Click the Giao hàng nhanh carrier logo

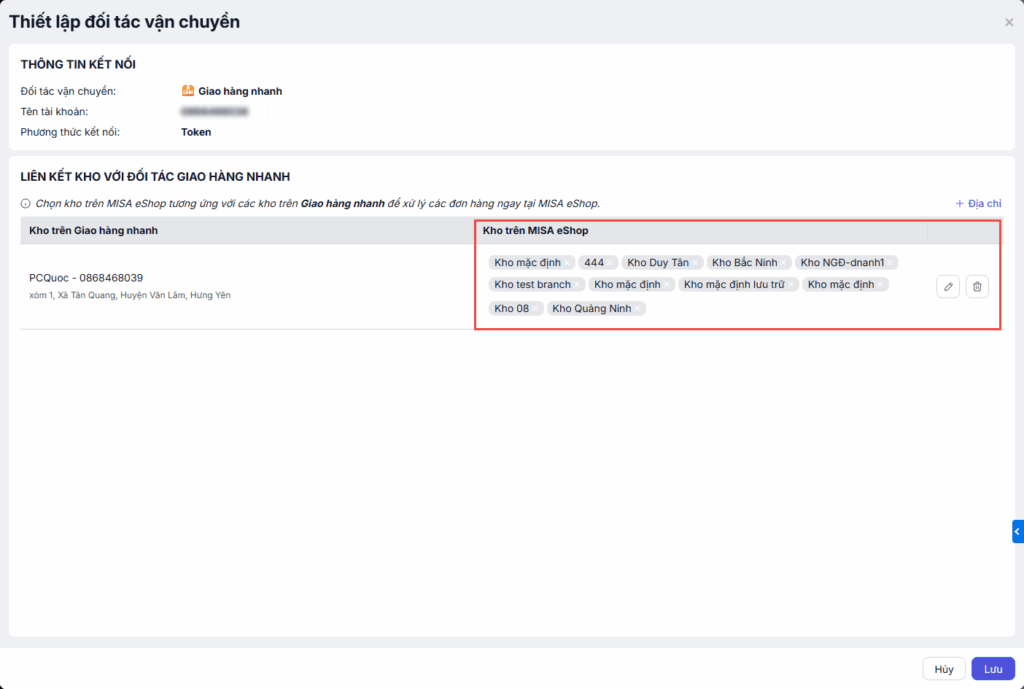tap(187, 91)
